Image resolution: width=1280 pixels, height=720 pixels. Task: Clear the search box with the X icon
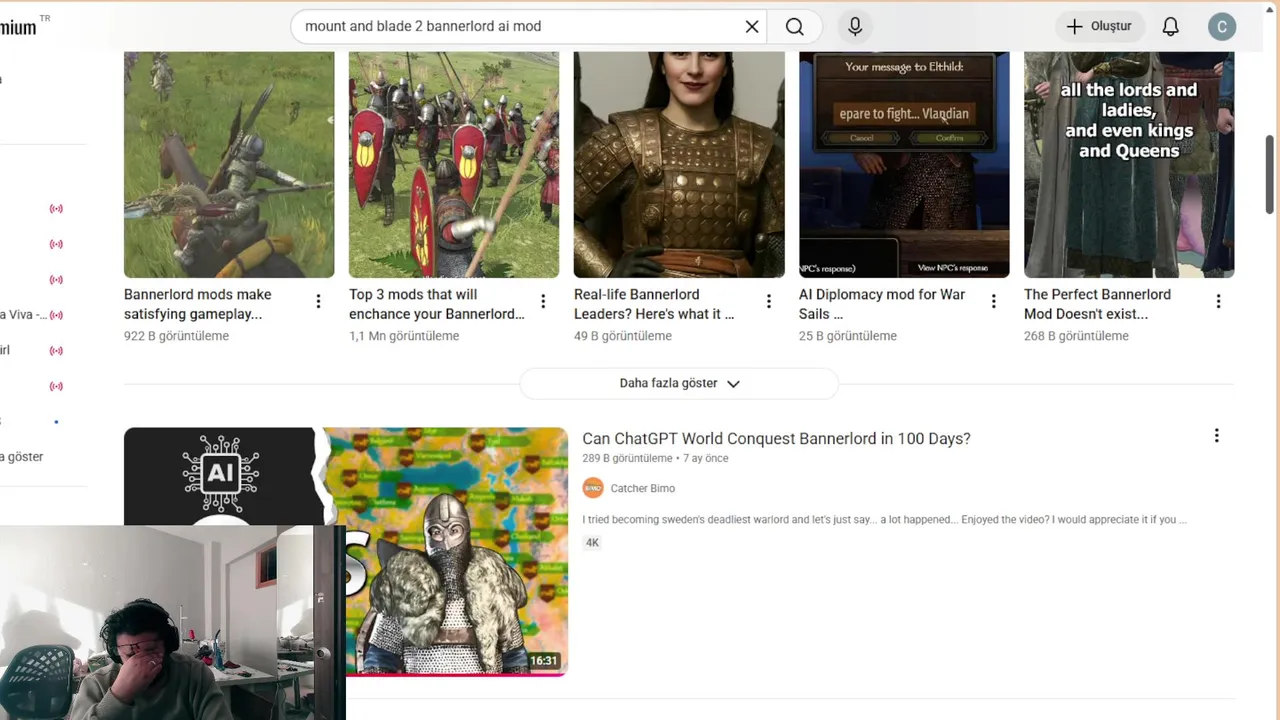(752, 26)
